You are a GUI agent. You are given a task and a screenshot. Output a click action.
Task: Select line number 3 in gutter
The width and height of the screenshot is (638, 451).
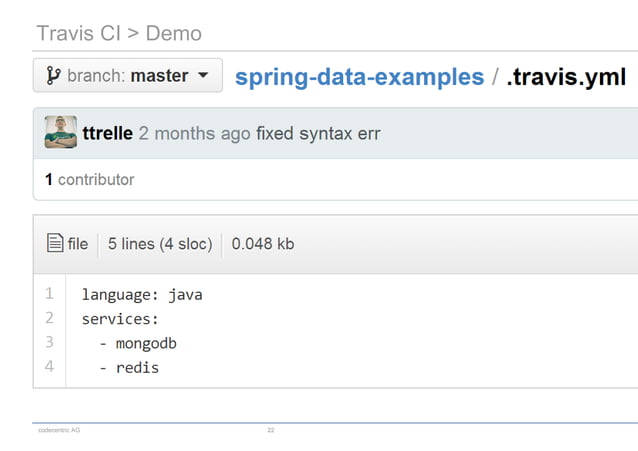[48, 342]
